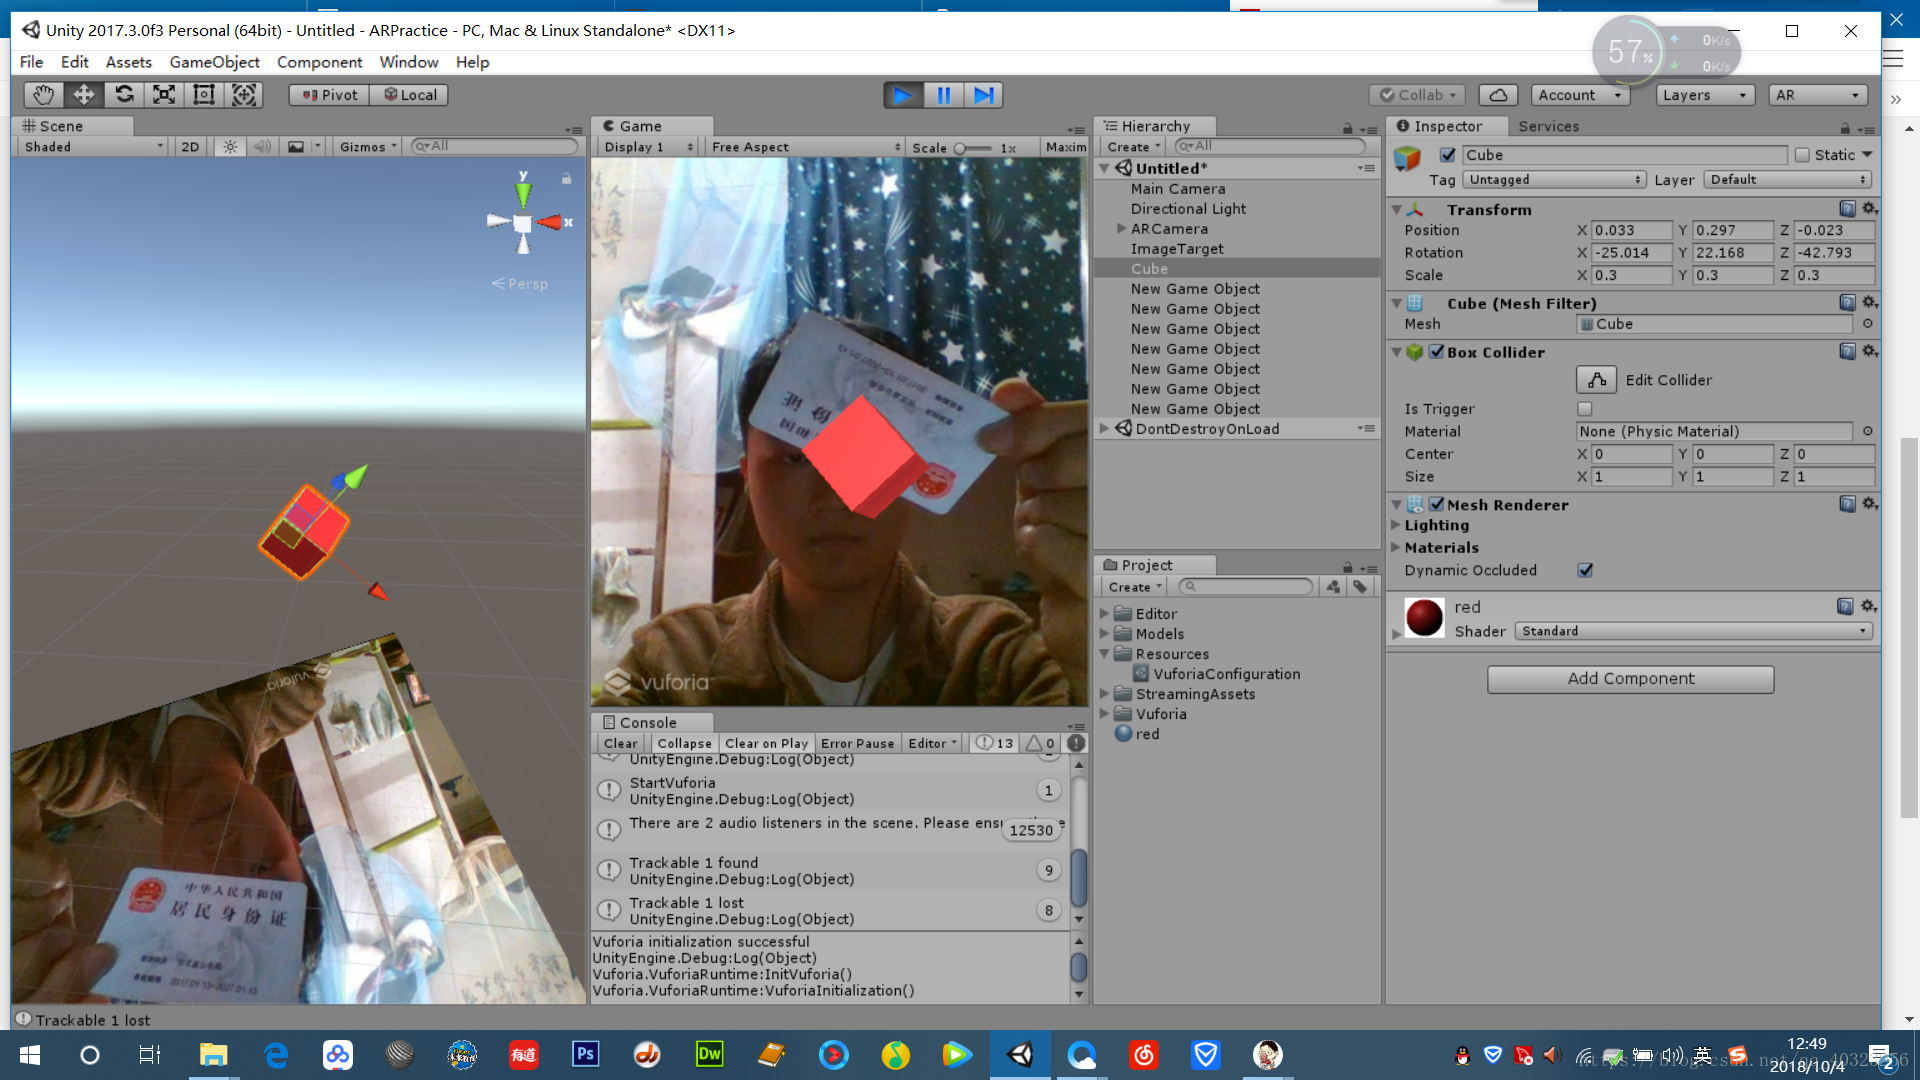
Task: Open the GameObject menu
Action: click(214, 62)
